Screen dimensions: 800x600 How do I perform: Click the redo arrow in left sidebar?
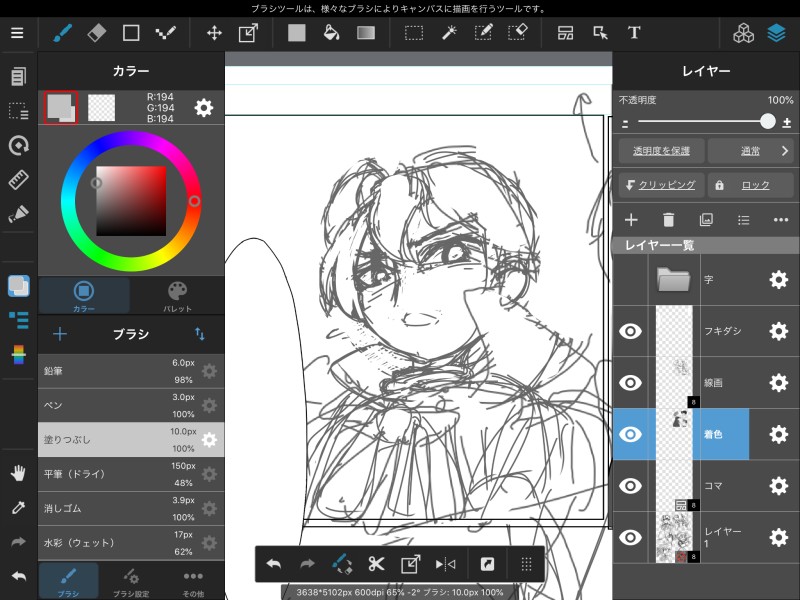18,542
